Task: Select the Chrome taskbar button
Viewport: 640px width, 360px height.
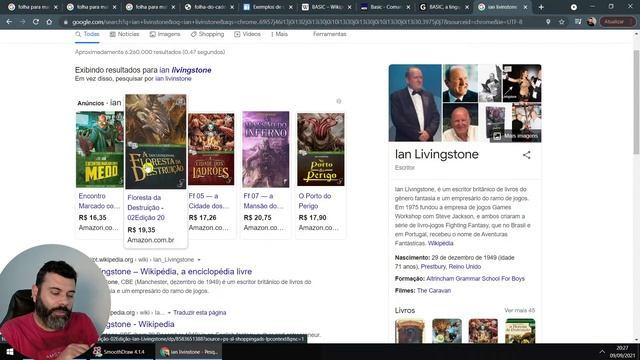Action: point(189,352)
